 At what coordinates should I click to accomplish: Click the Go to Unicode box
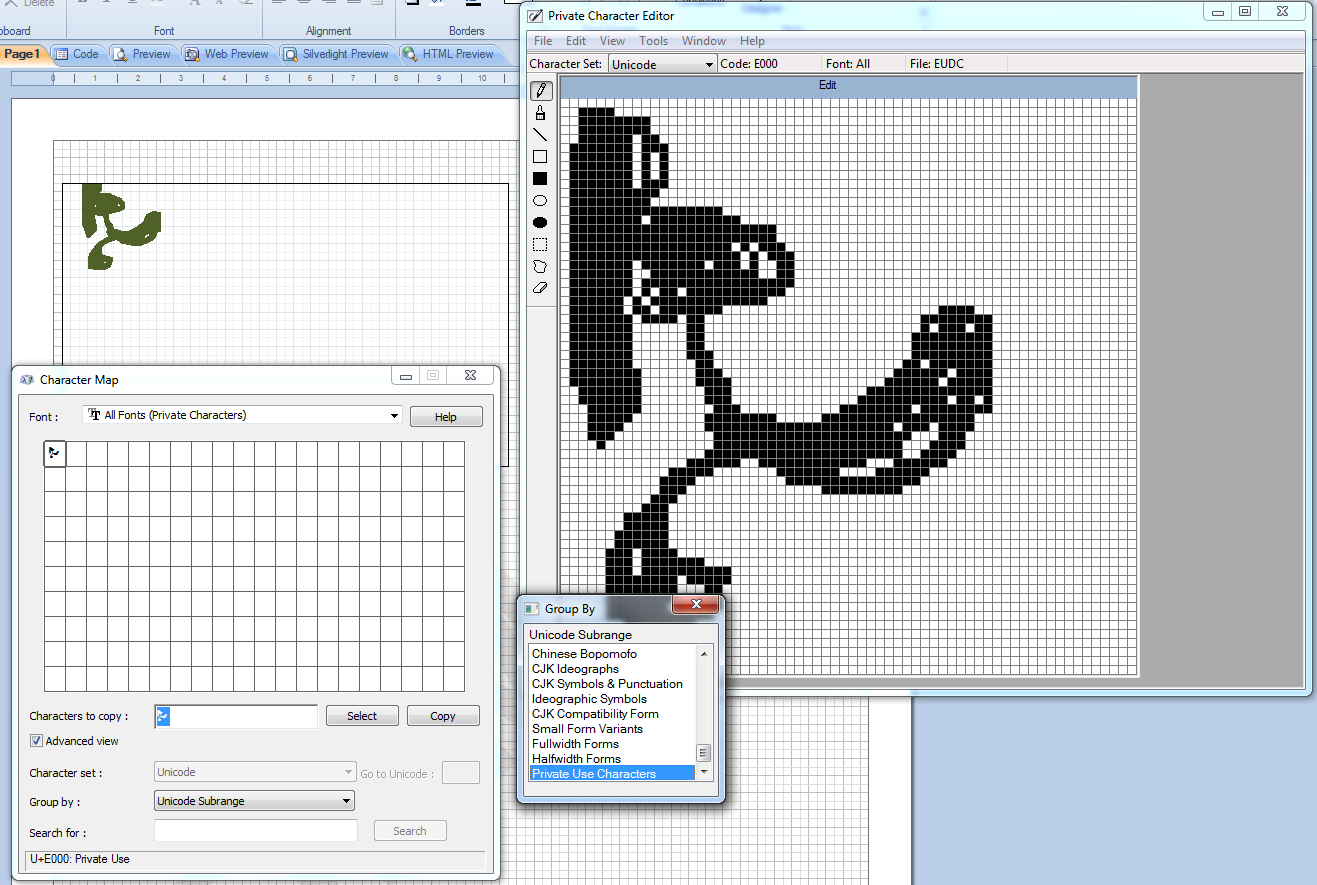(x=461, y=772)
